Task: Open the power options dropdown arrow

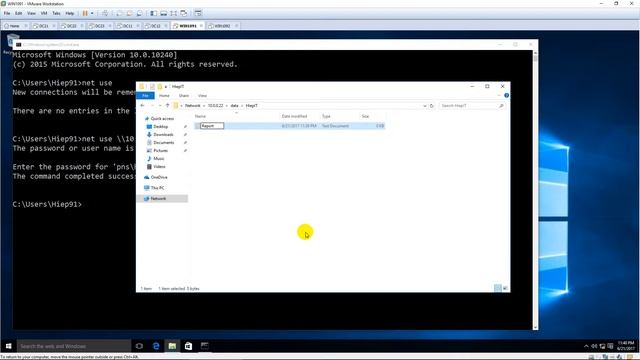Action: pyautogui.click(x=92, y=13)
